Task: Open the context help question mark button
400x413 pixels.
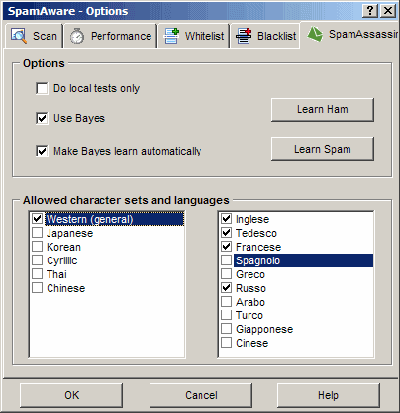Action: click(x=370, y=11)
